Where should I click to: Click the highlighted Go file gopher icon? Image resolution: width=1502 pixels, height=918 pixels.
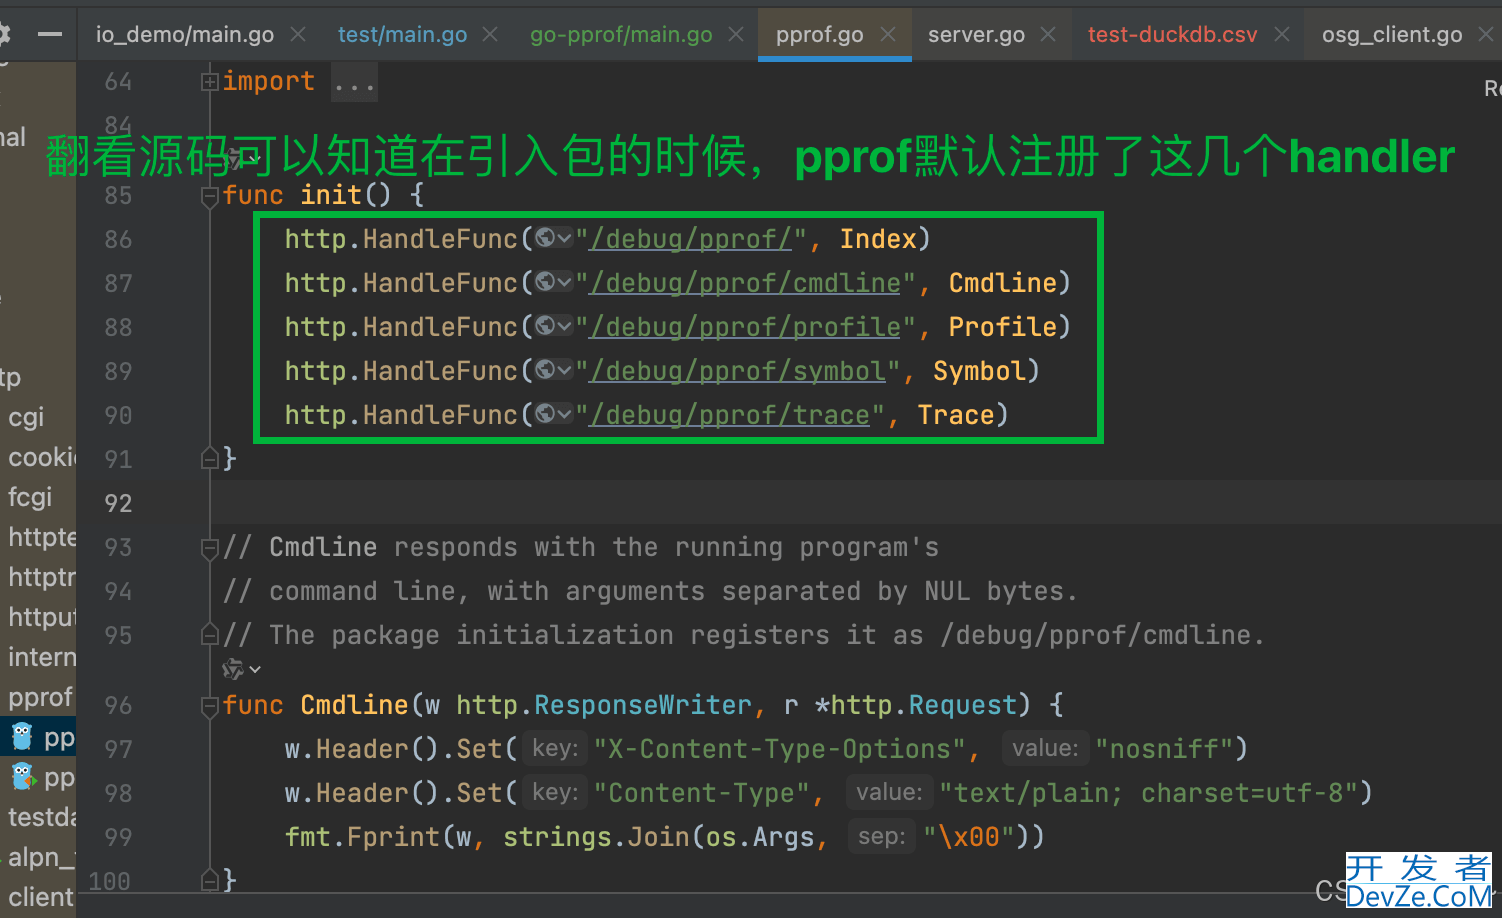pyautogui.click(x=22, y=737)
